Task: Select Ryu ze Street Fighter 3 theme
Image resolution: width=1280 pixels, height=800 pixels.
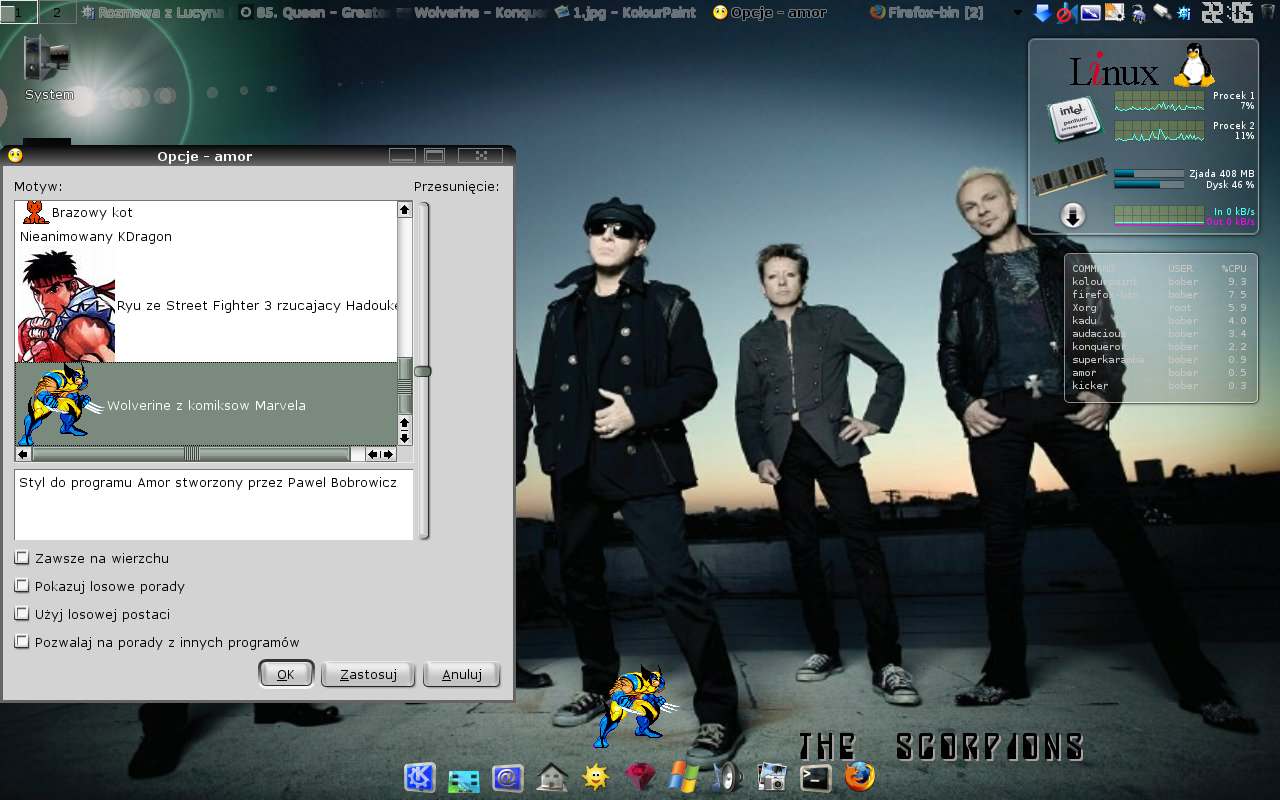Action: (x=206, y=306)
